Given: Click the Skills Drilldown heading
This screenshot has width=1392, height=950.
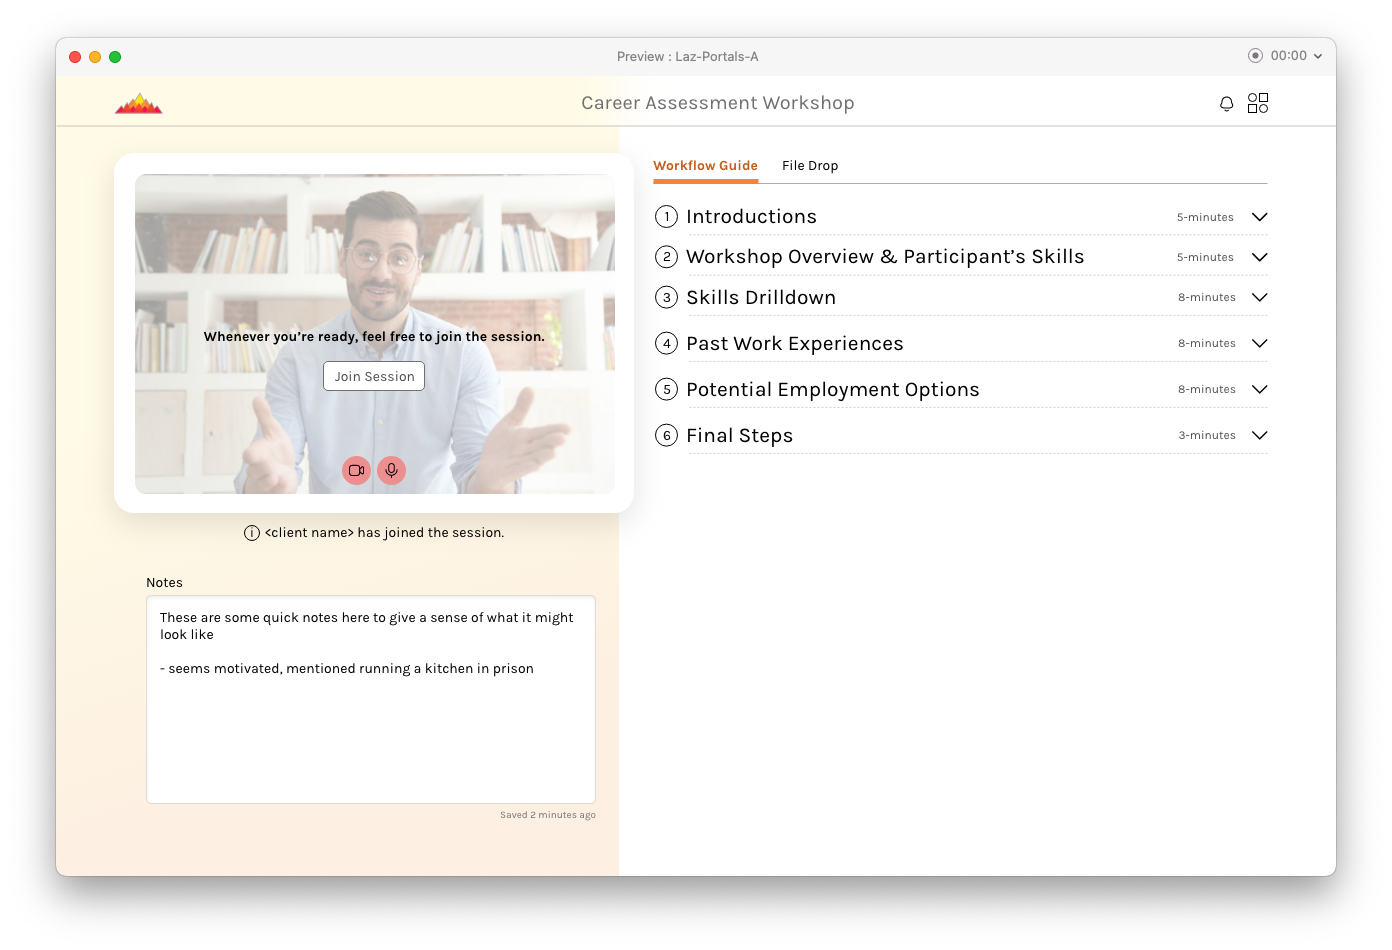Looking at the screenshot, I should click(x=761, y=298).
